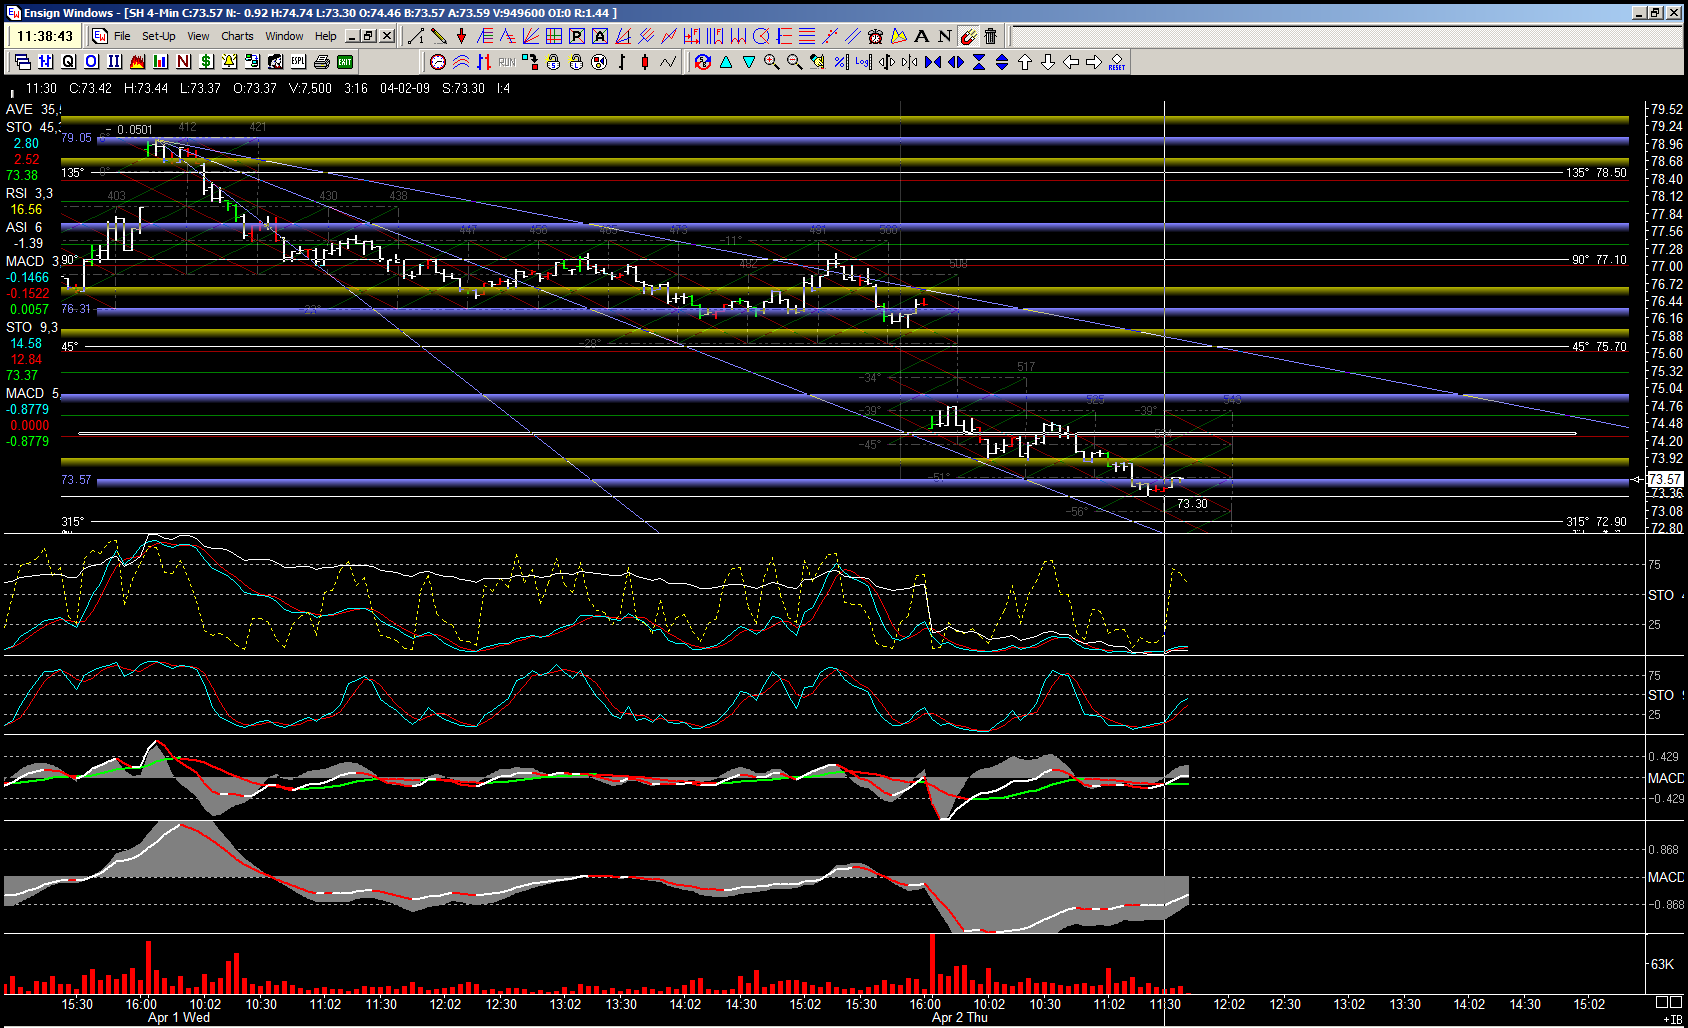Click the flame icon
Image resolution: width=1688 pixels, height=1028 pixels.
pos(137,62)
